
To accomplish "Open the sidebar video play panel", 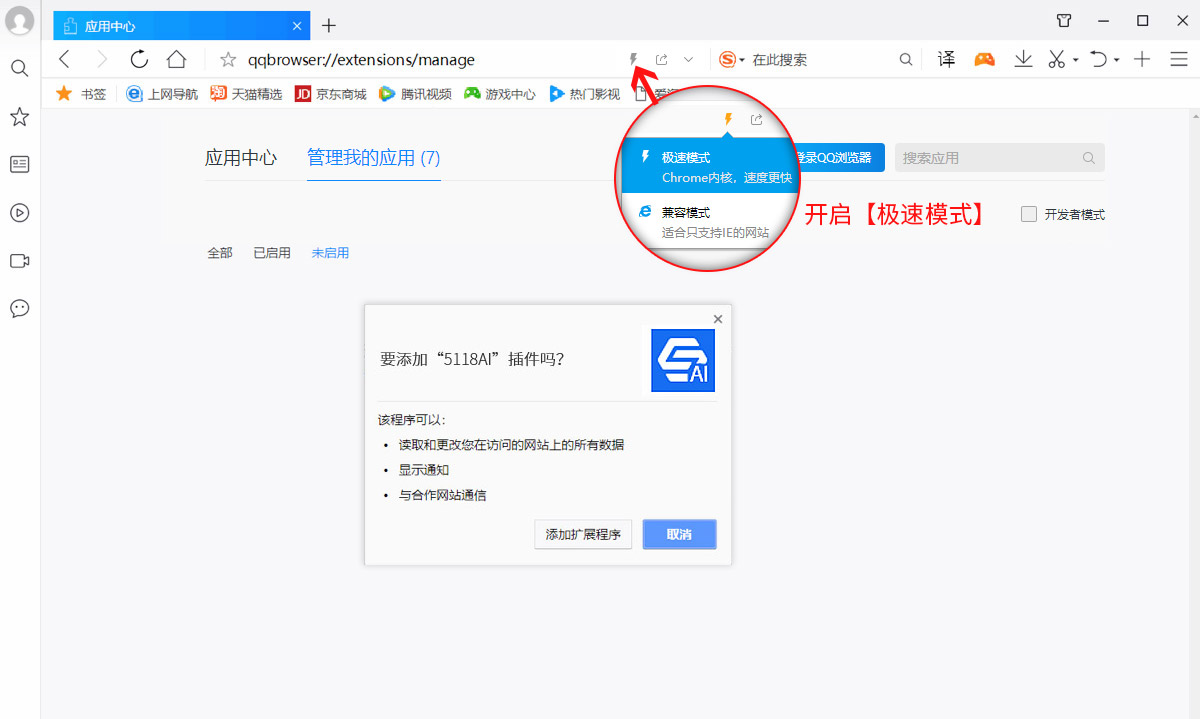I will (19, 212).
